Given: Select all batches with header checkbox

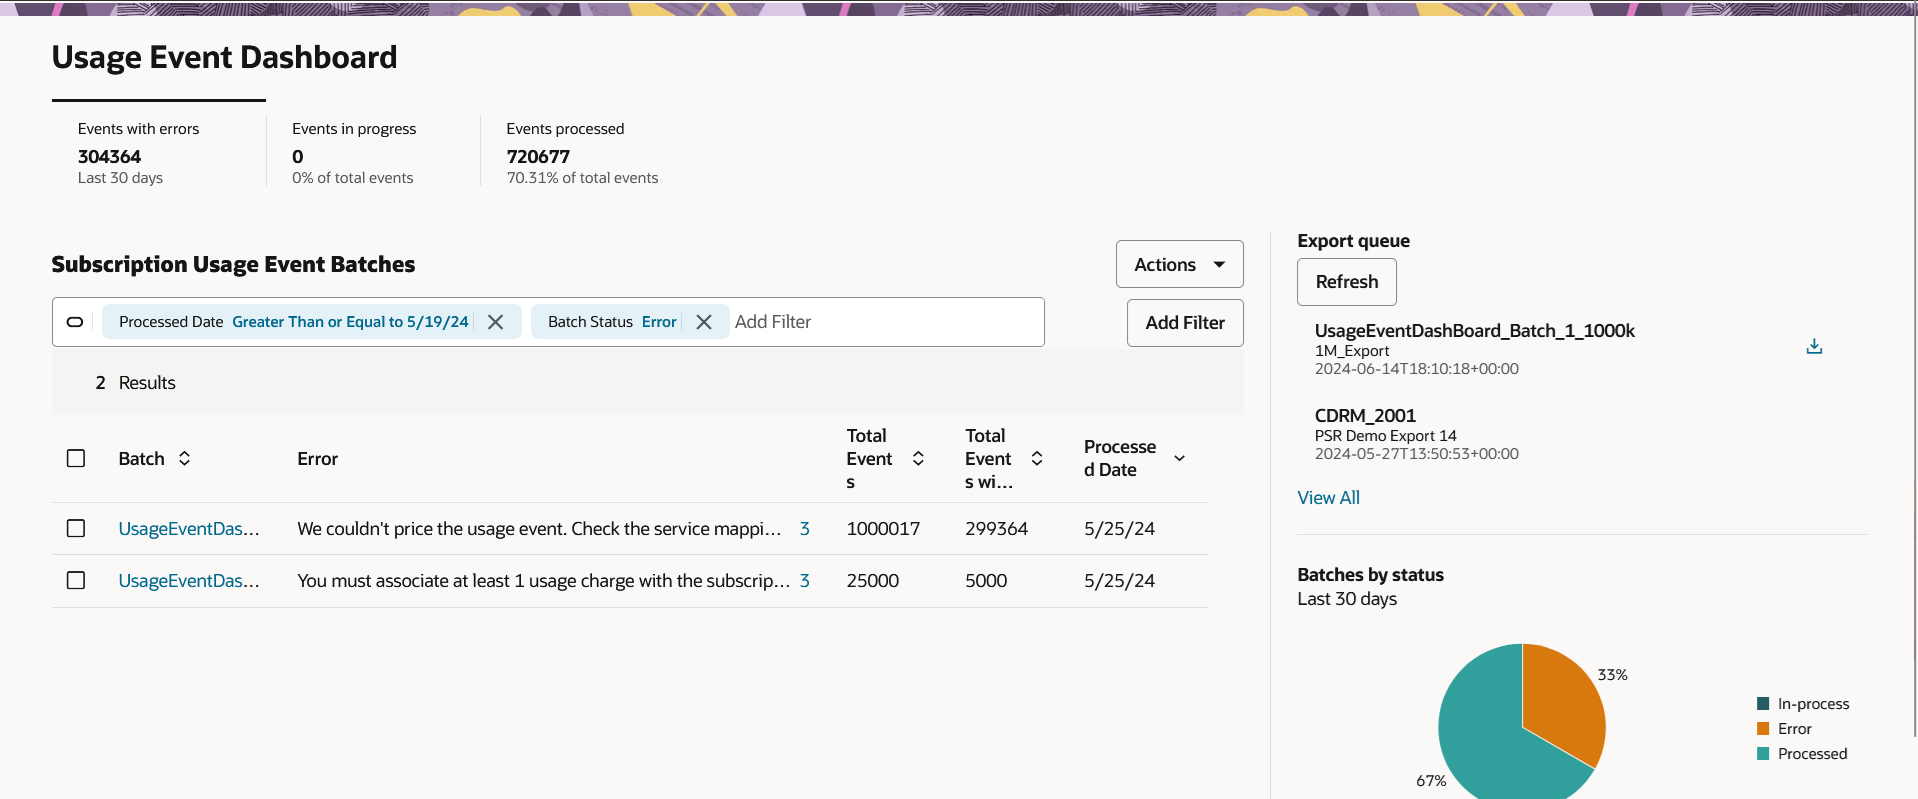Looking at the screenshot, I should [x=76, y=459].
